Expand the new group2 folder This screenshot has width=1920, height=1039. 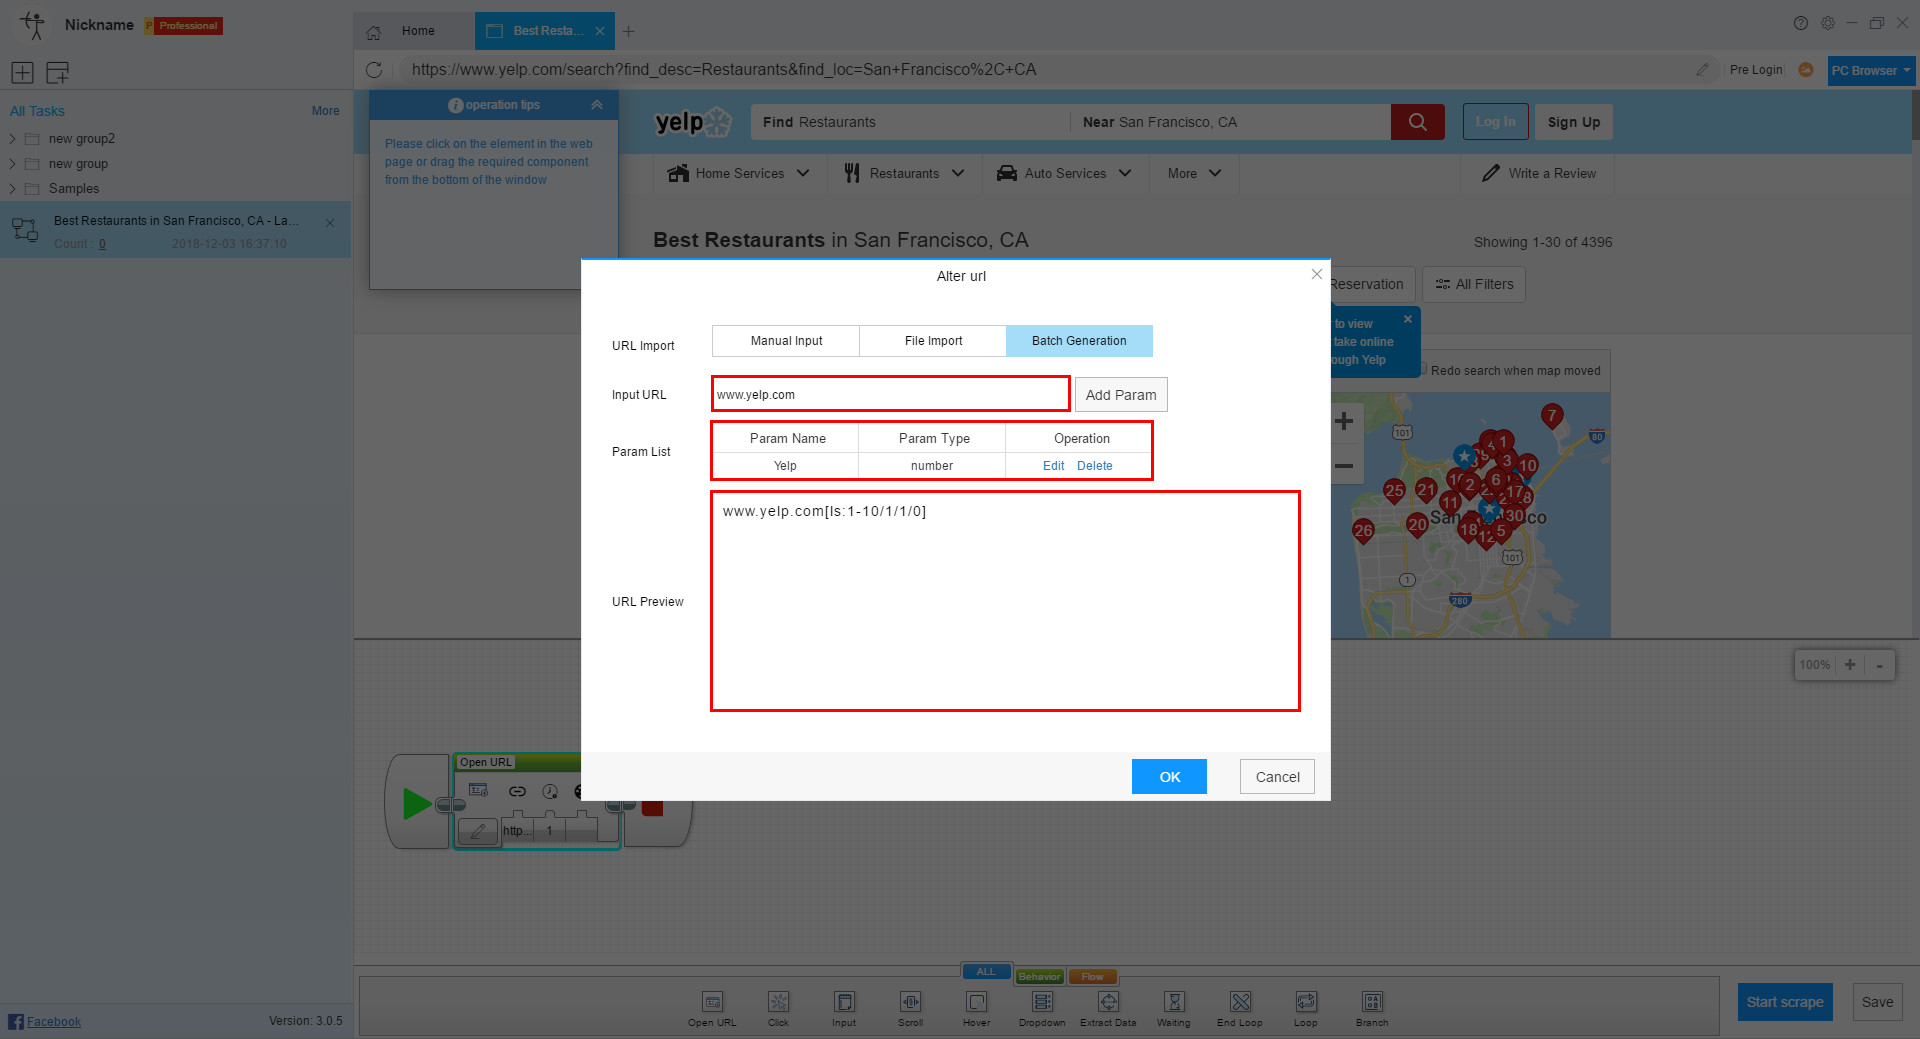tap(13, 139)
